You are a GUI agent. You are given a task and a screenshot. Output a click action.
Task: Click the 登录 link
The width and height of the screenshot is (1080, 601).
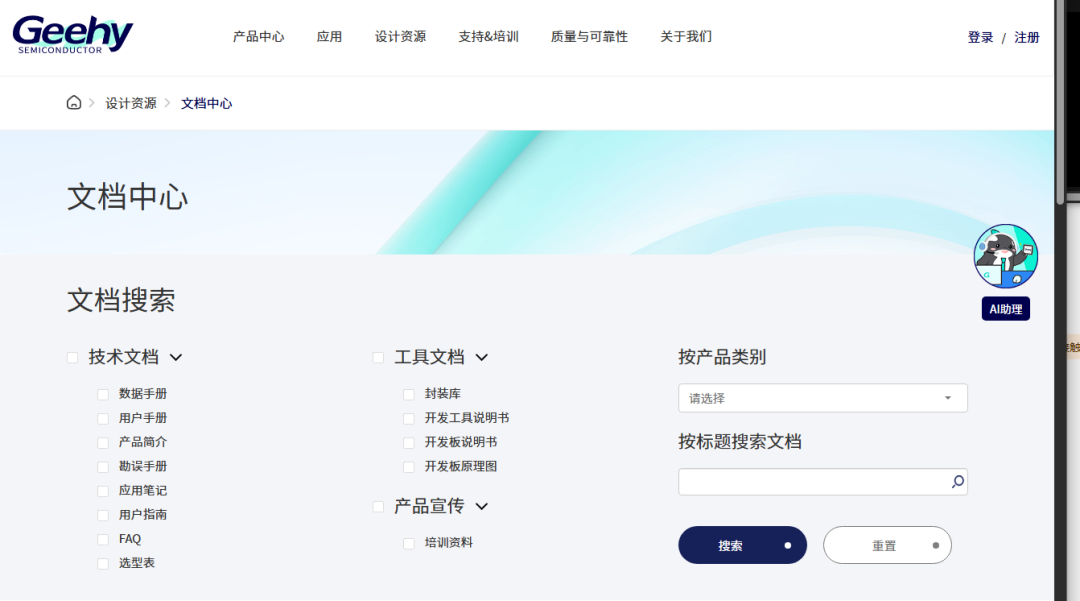[x=980, y=38]
